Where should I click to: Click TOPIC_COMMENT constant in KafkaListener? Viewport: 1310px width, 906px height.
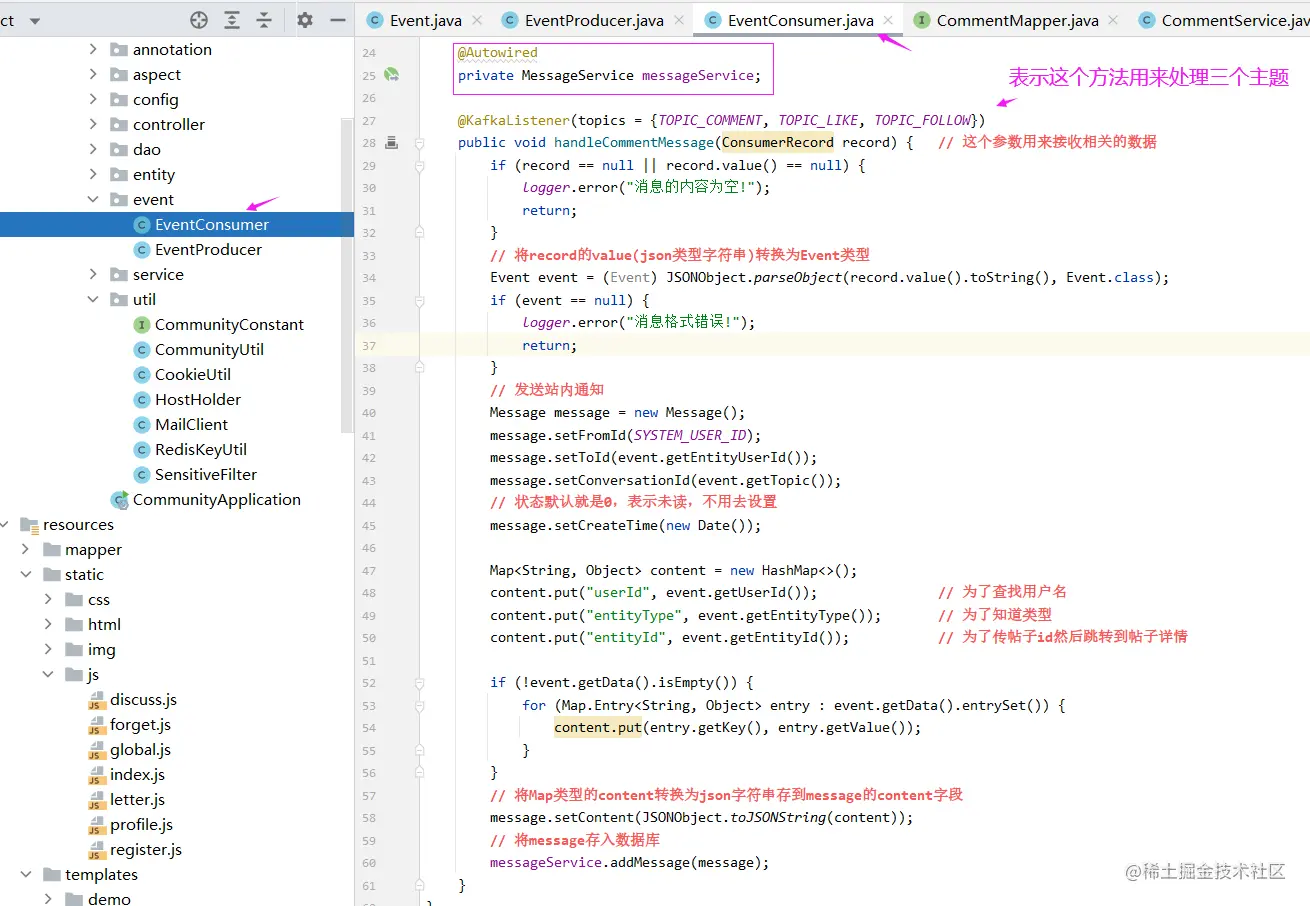(709, 120)
